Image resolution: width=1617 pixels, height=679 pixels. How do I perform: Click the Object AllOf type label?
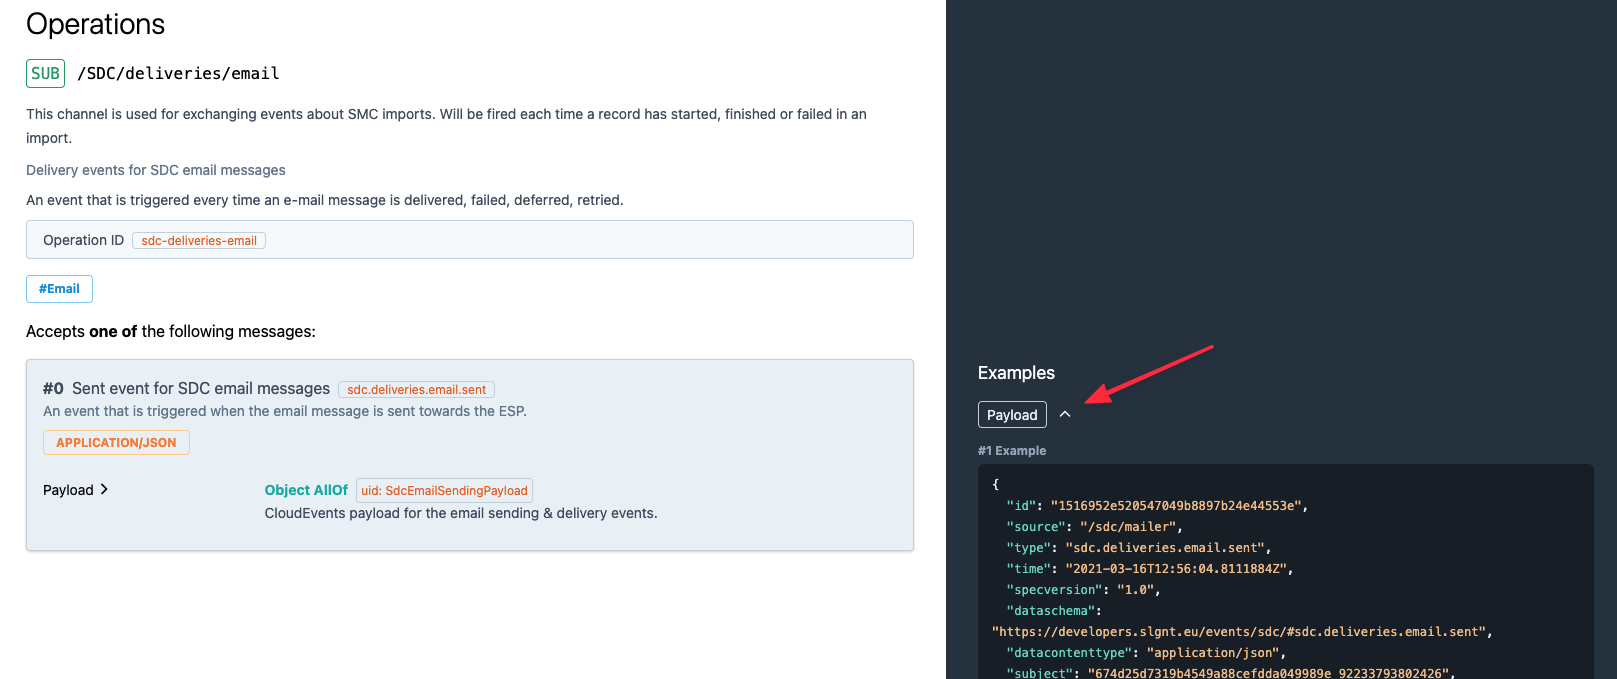(x=306, y=490)
